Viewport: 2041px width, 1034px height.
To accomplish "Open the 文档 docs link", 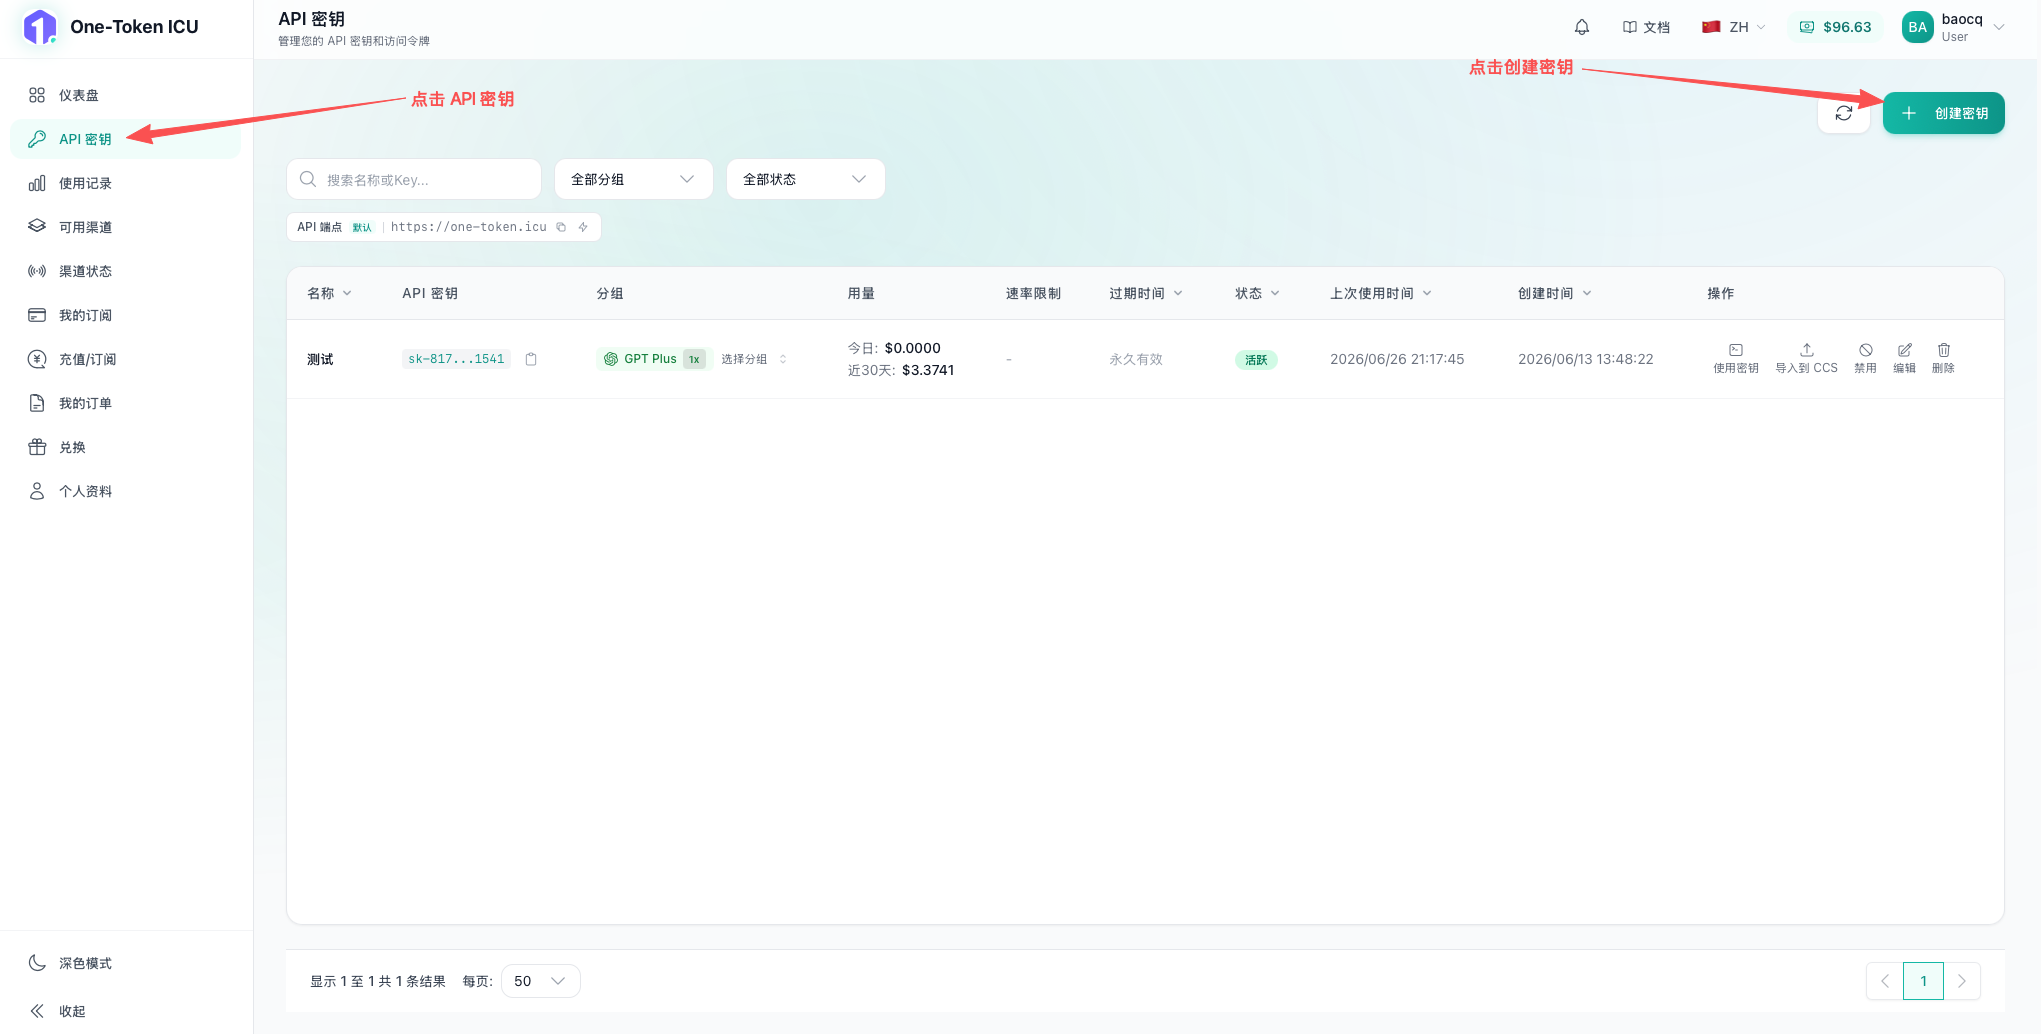I will (x=1646, y=27).
